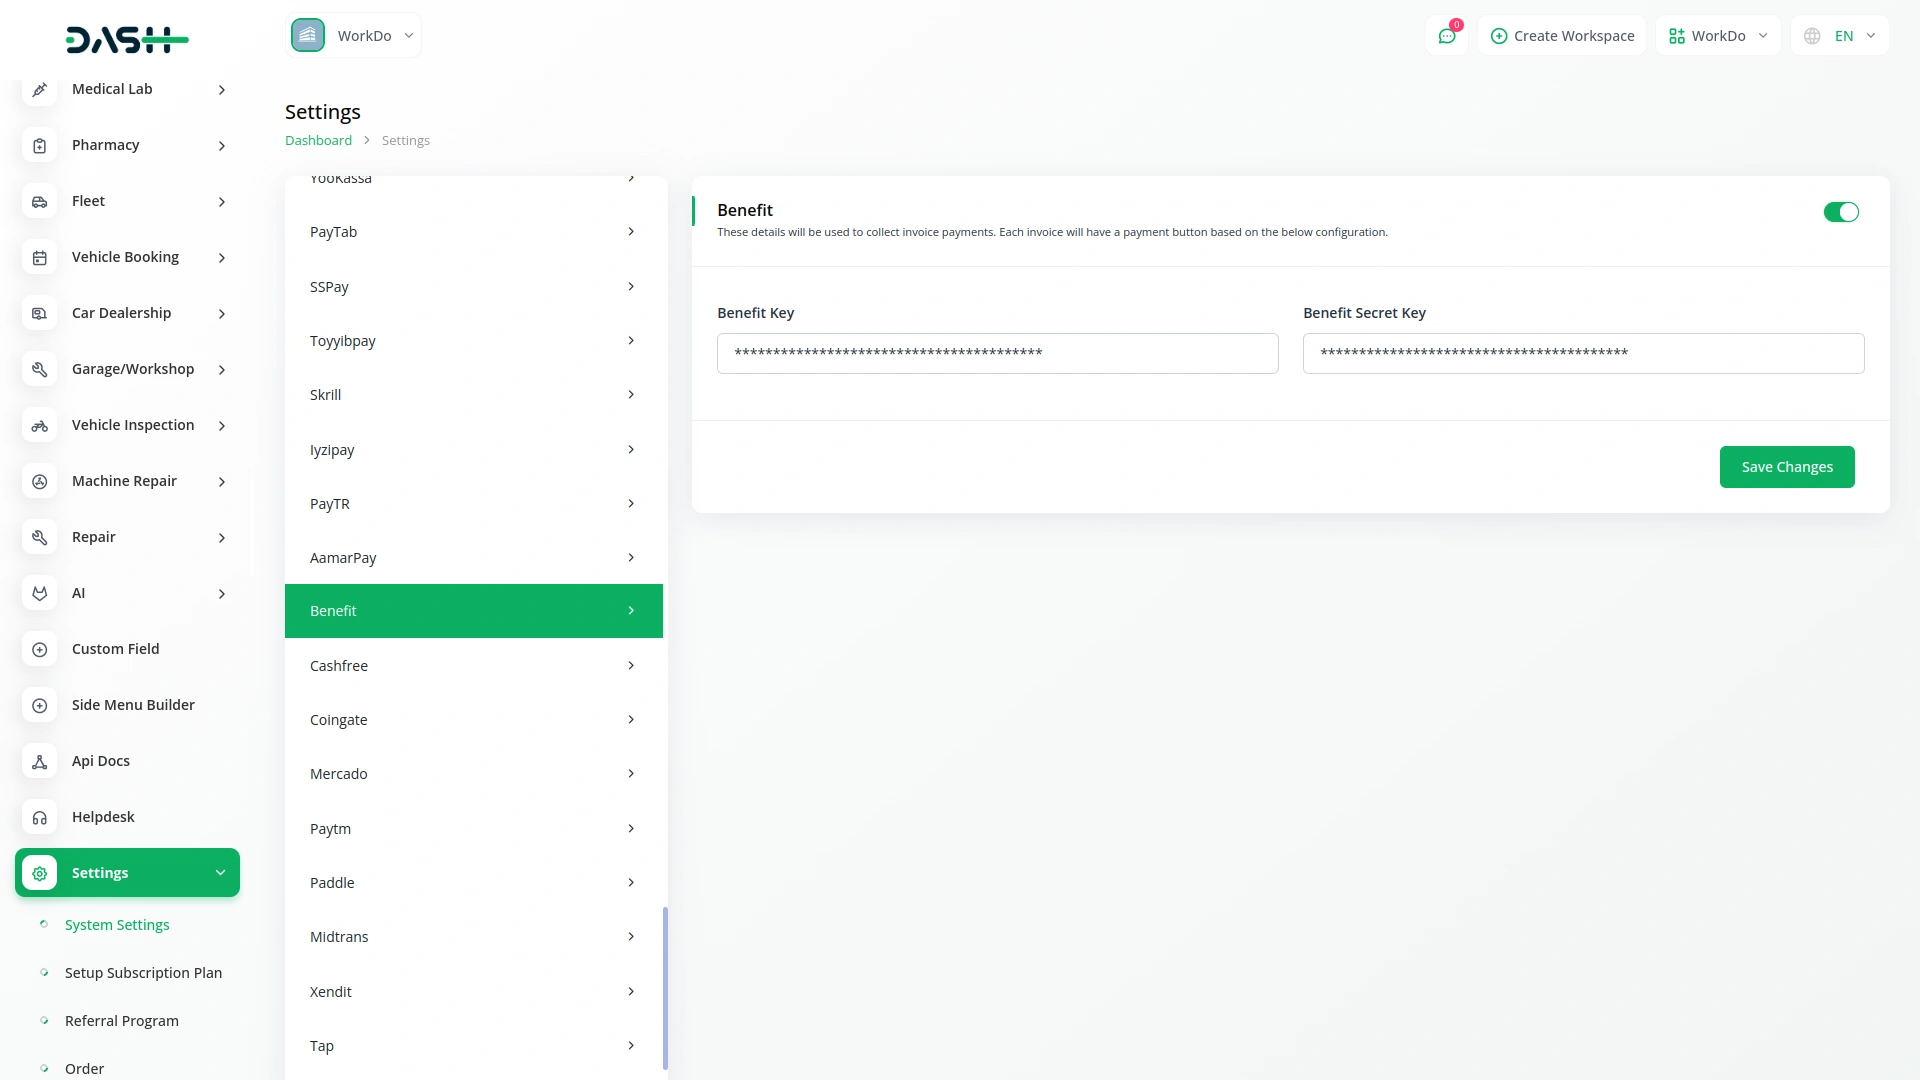Viewport: 1920px width, 1080px height.
Task: Disable the Benefit payment toggle
Action: click(x=1840, y=212)
